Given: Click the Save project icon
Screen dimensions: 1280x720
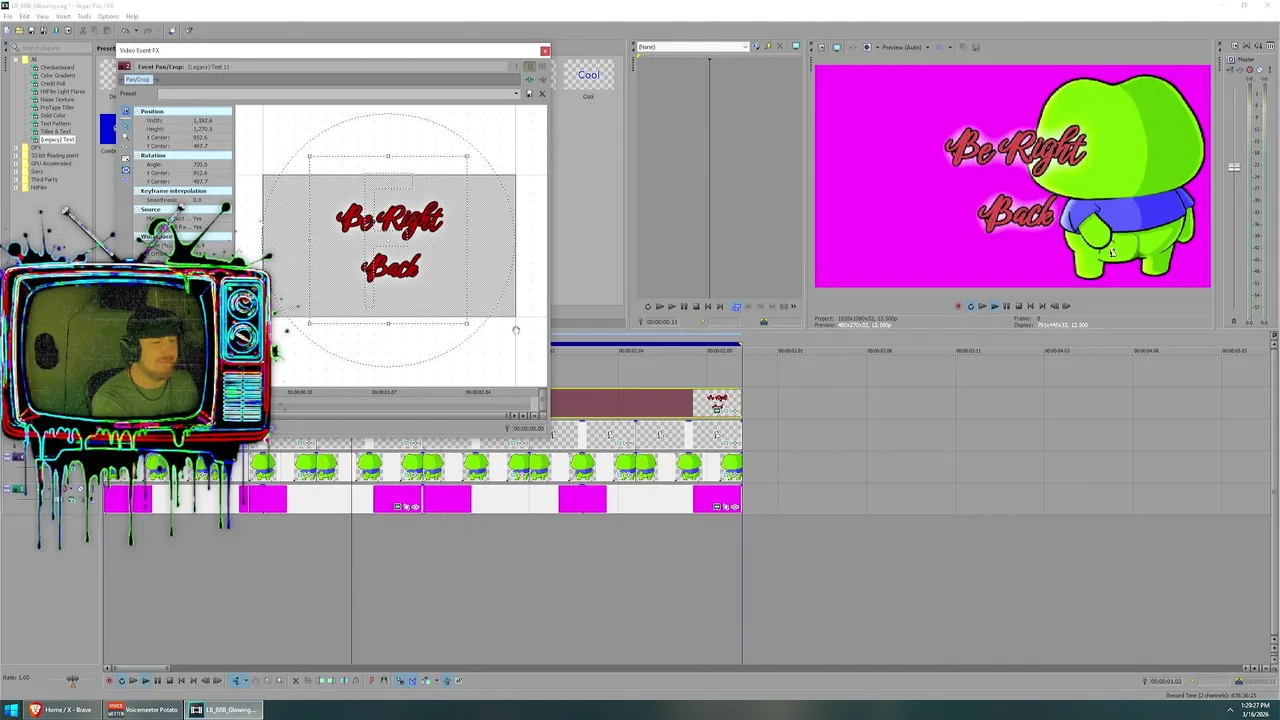Looking at the screenshot, I should [31, 30].
